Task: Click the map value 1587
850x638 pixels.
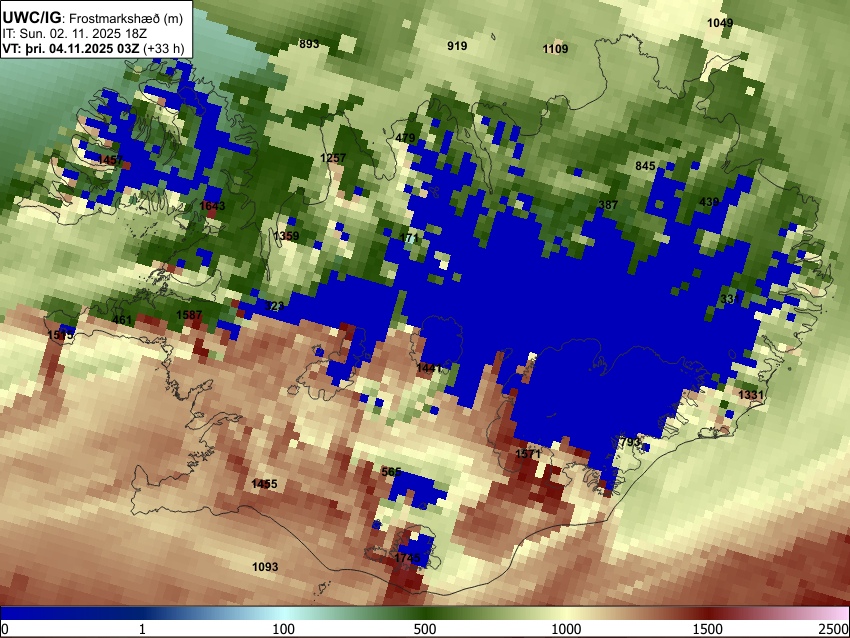Action: (189, 315)
